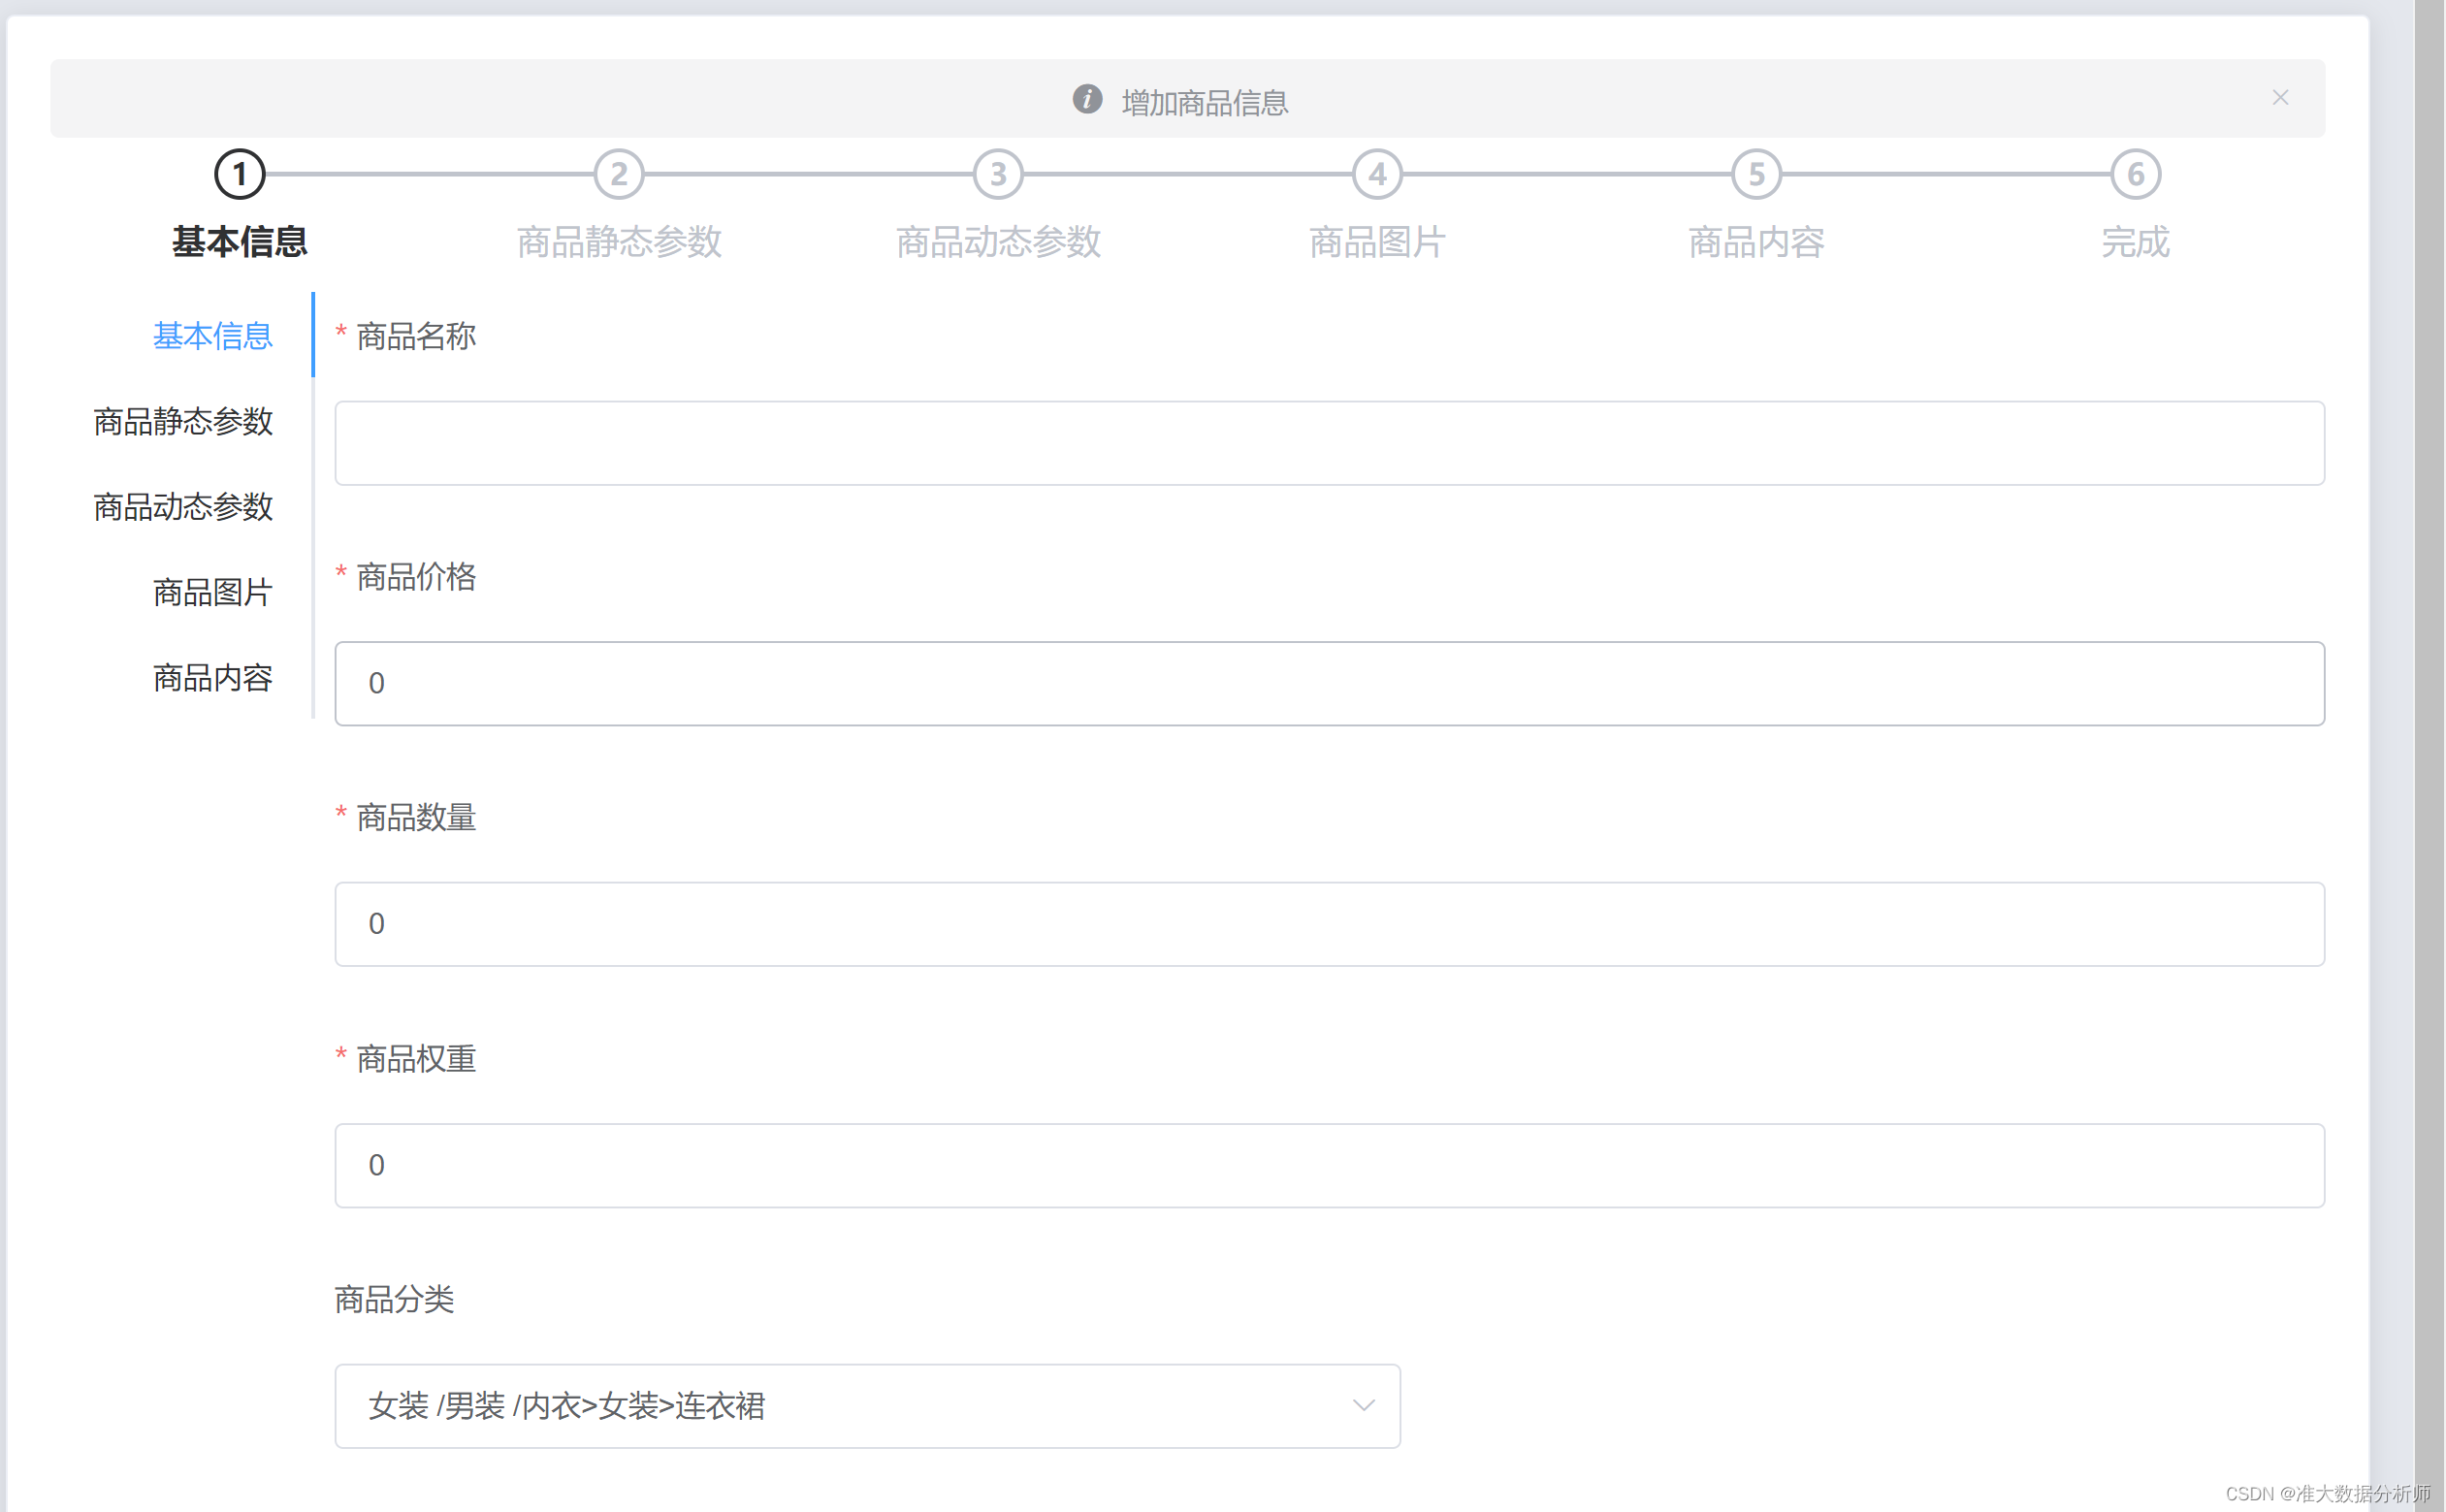
Task: Select step 5 circle in progress bar
Action: click(x=1756, y=174)
